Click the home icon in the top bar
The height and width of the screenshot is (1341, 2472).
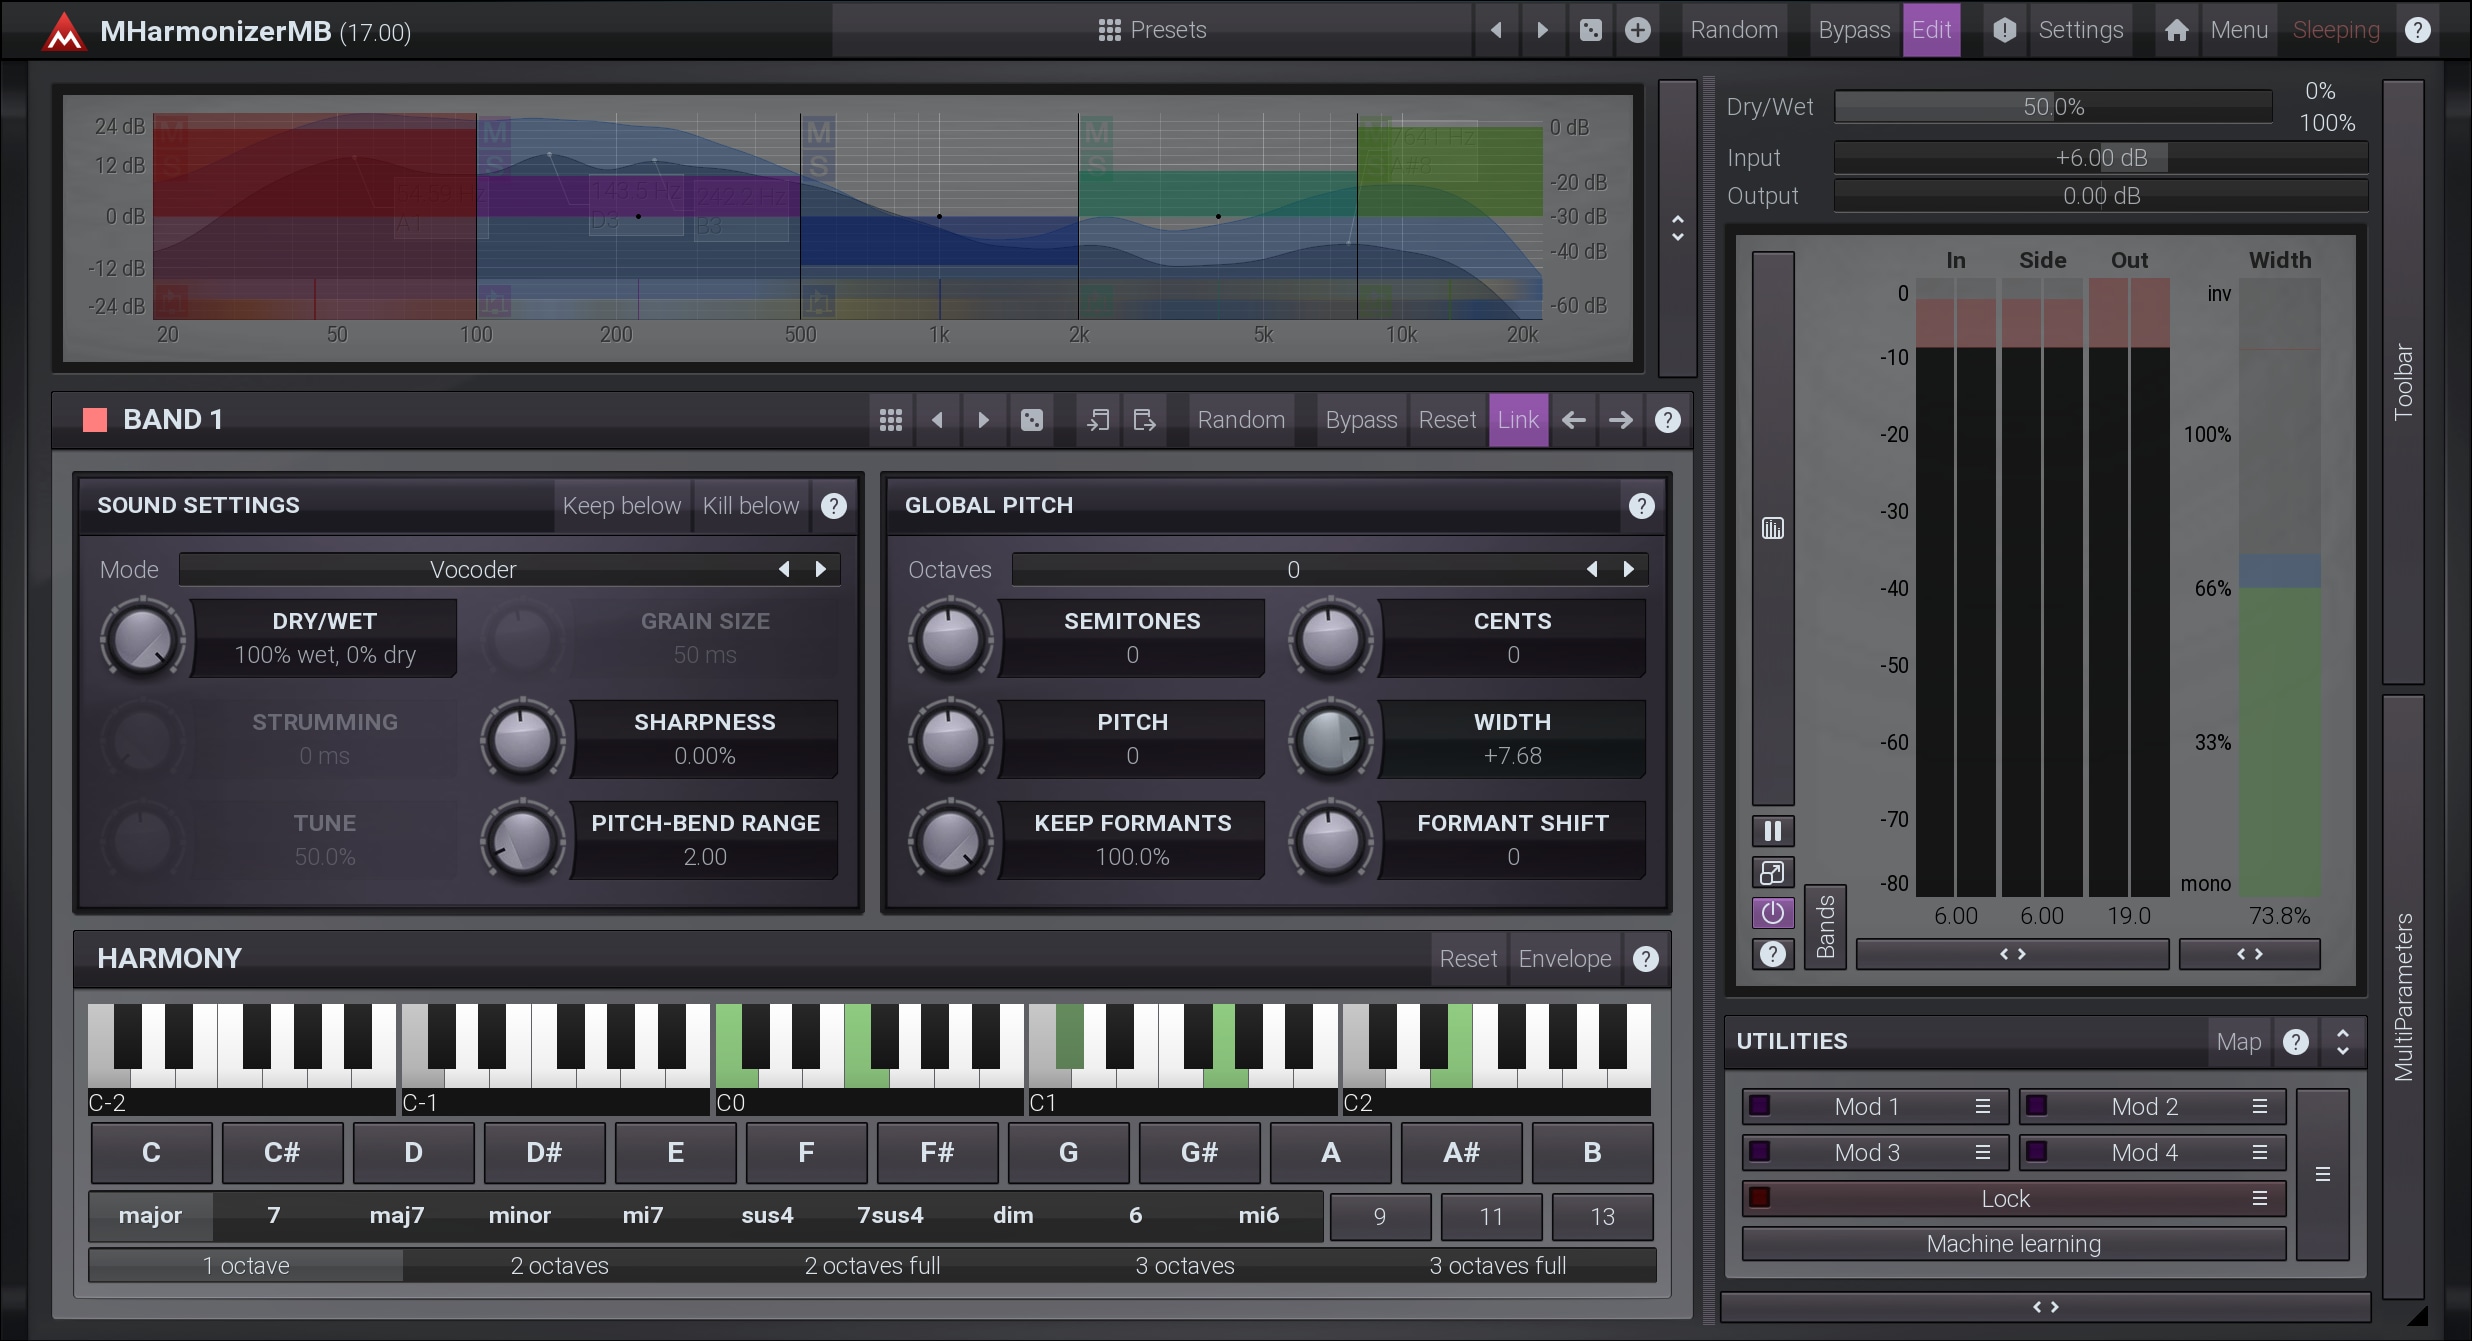(2176, 30)
